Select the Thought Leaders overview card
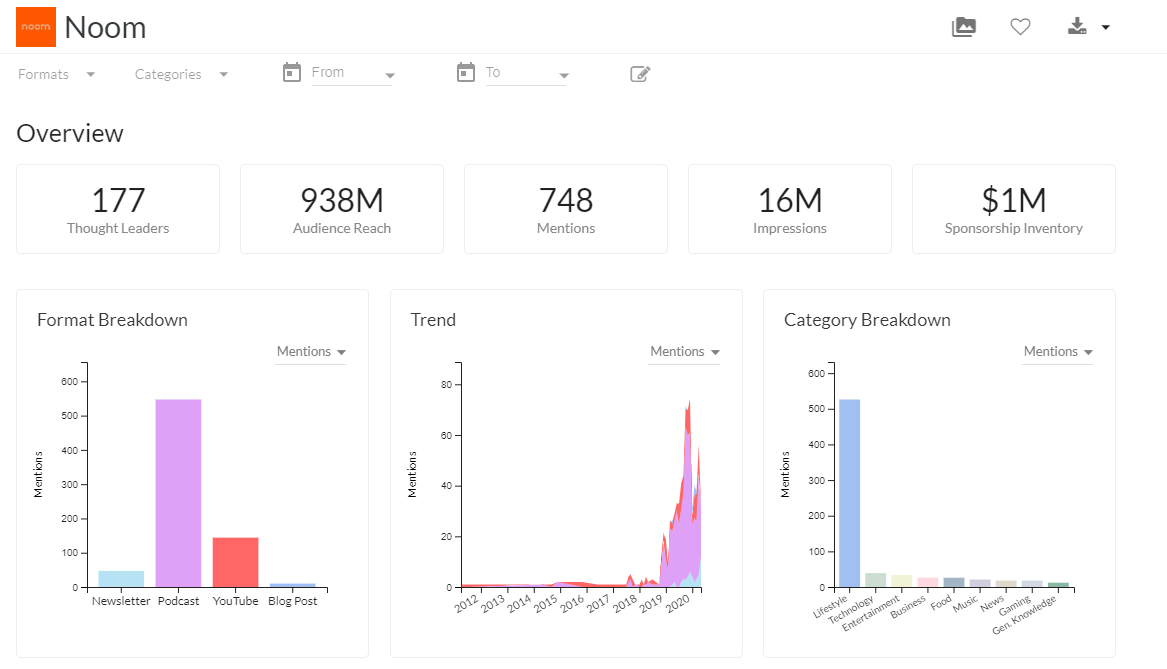This screenshot has height=669, width=1167. (x=118, y=209)
